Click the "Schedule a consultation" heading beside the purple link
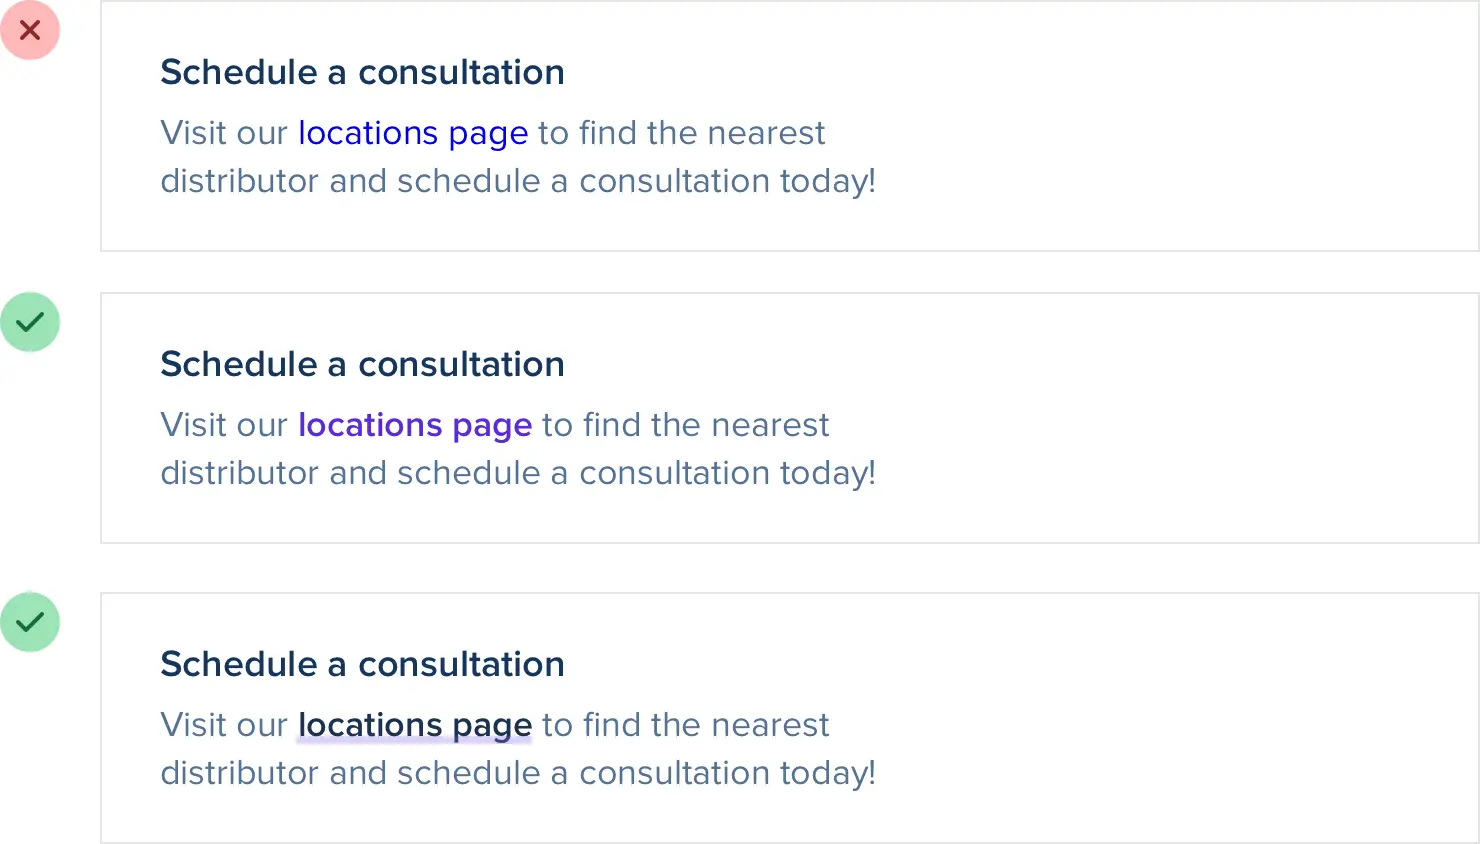 362,364
